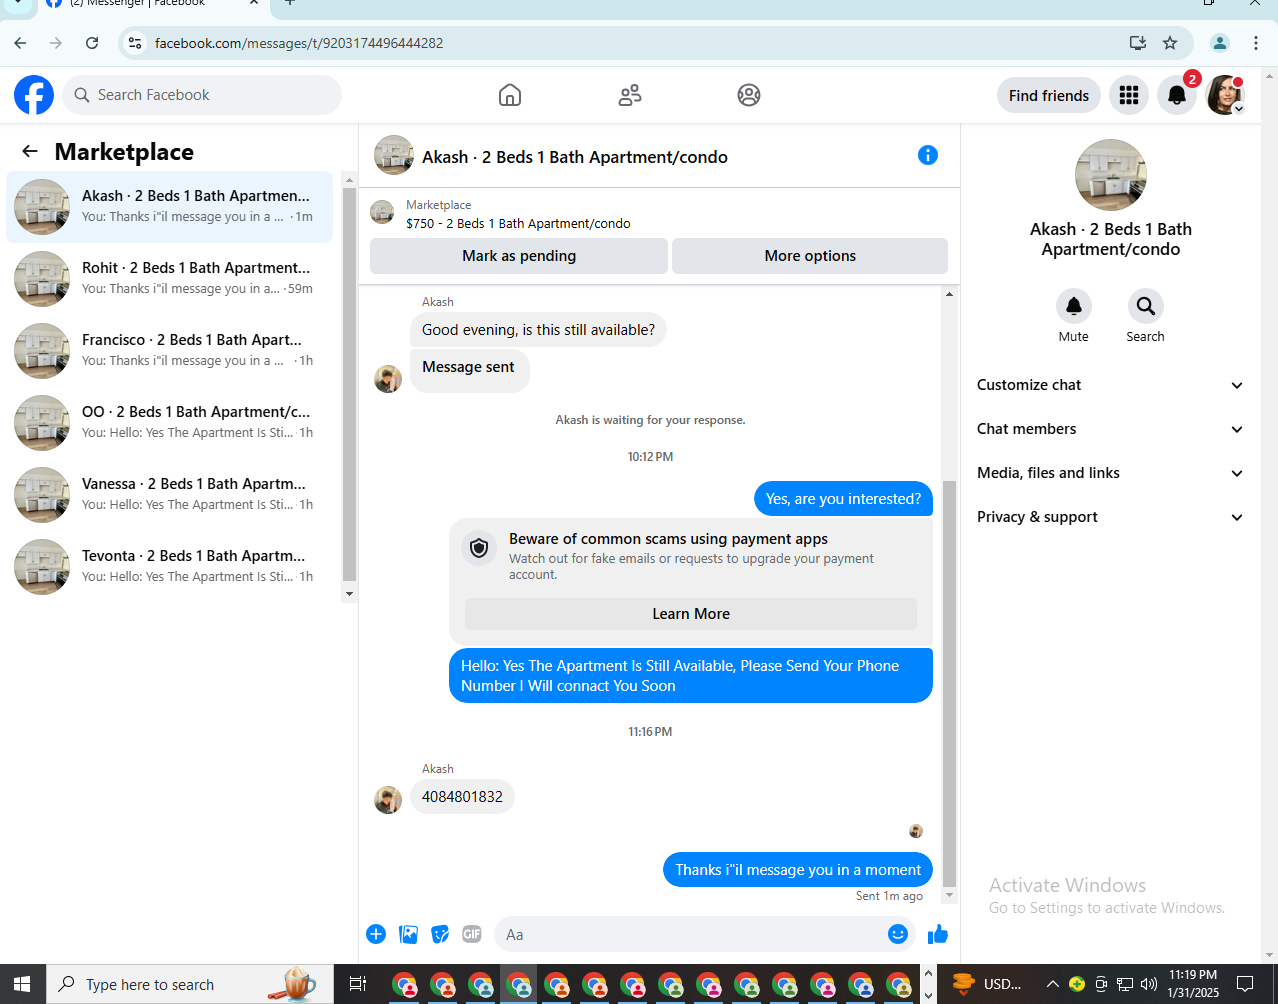Screen dimensions: 1278x1004
Task: Go back using the Marketplace arrow
Action: [30, 151]
